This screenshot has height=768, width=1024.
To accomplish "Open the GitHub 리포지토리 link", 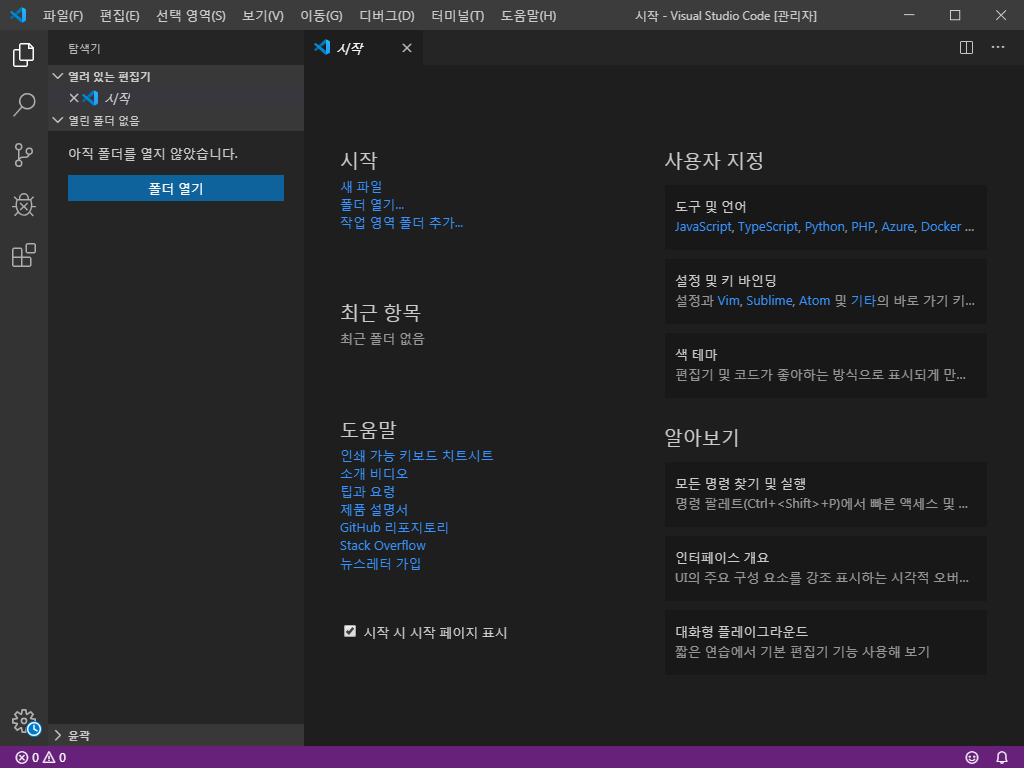I will pos(394,528).
